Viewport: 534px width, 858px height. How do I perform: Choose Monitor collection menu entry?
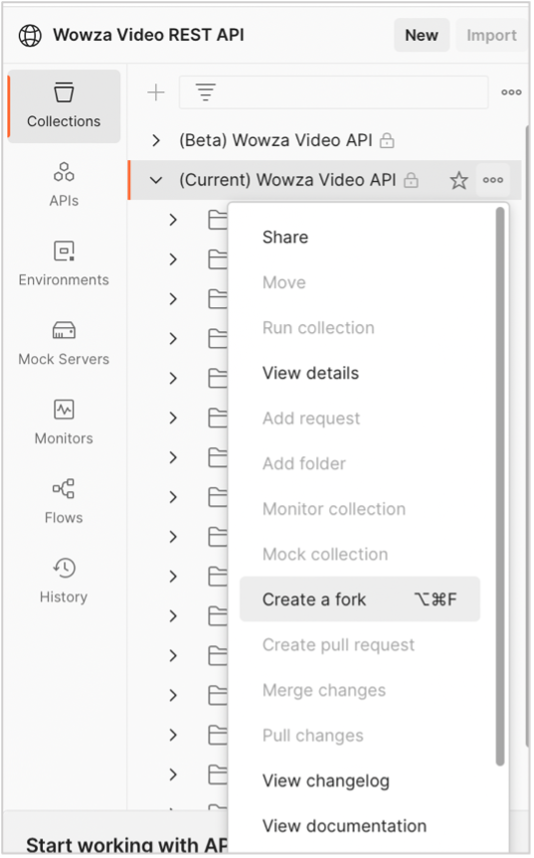(334, 509)
